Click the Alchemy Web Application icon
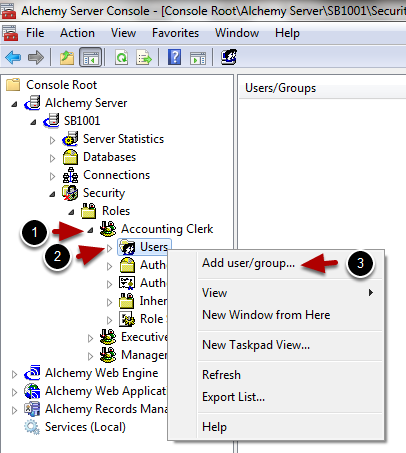Viewport: 406px width, 453px height. [32, 391]
